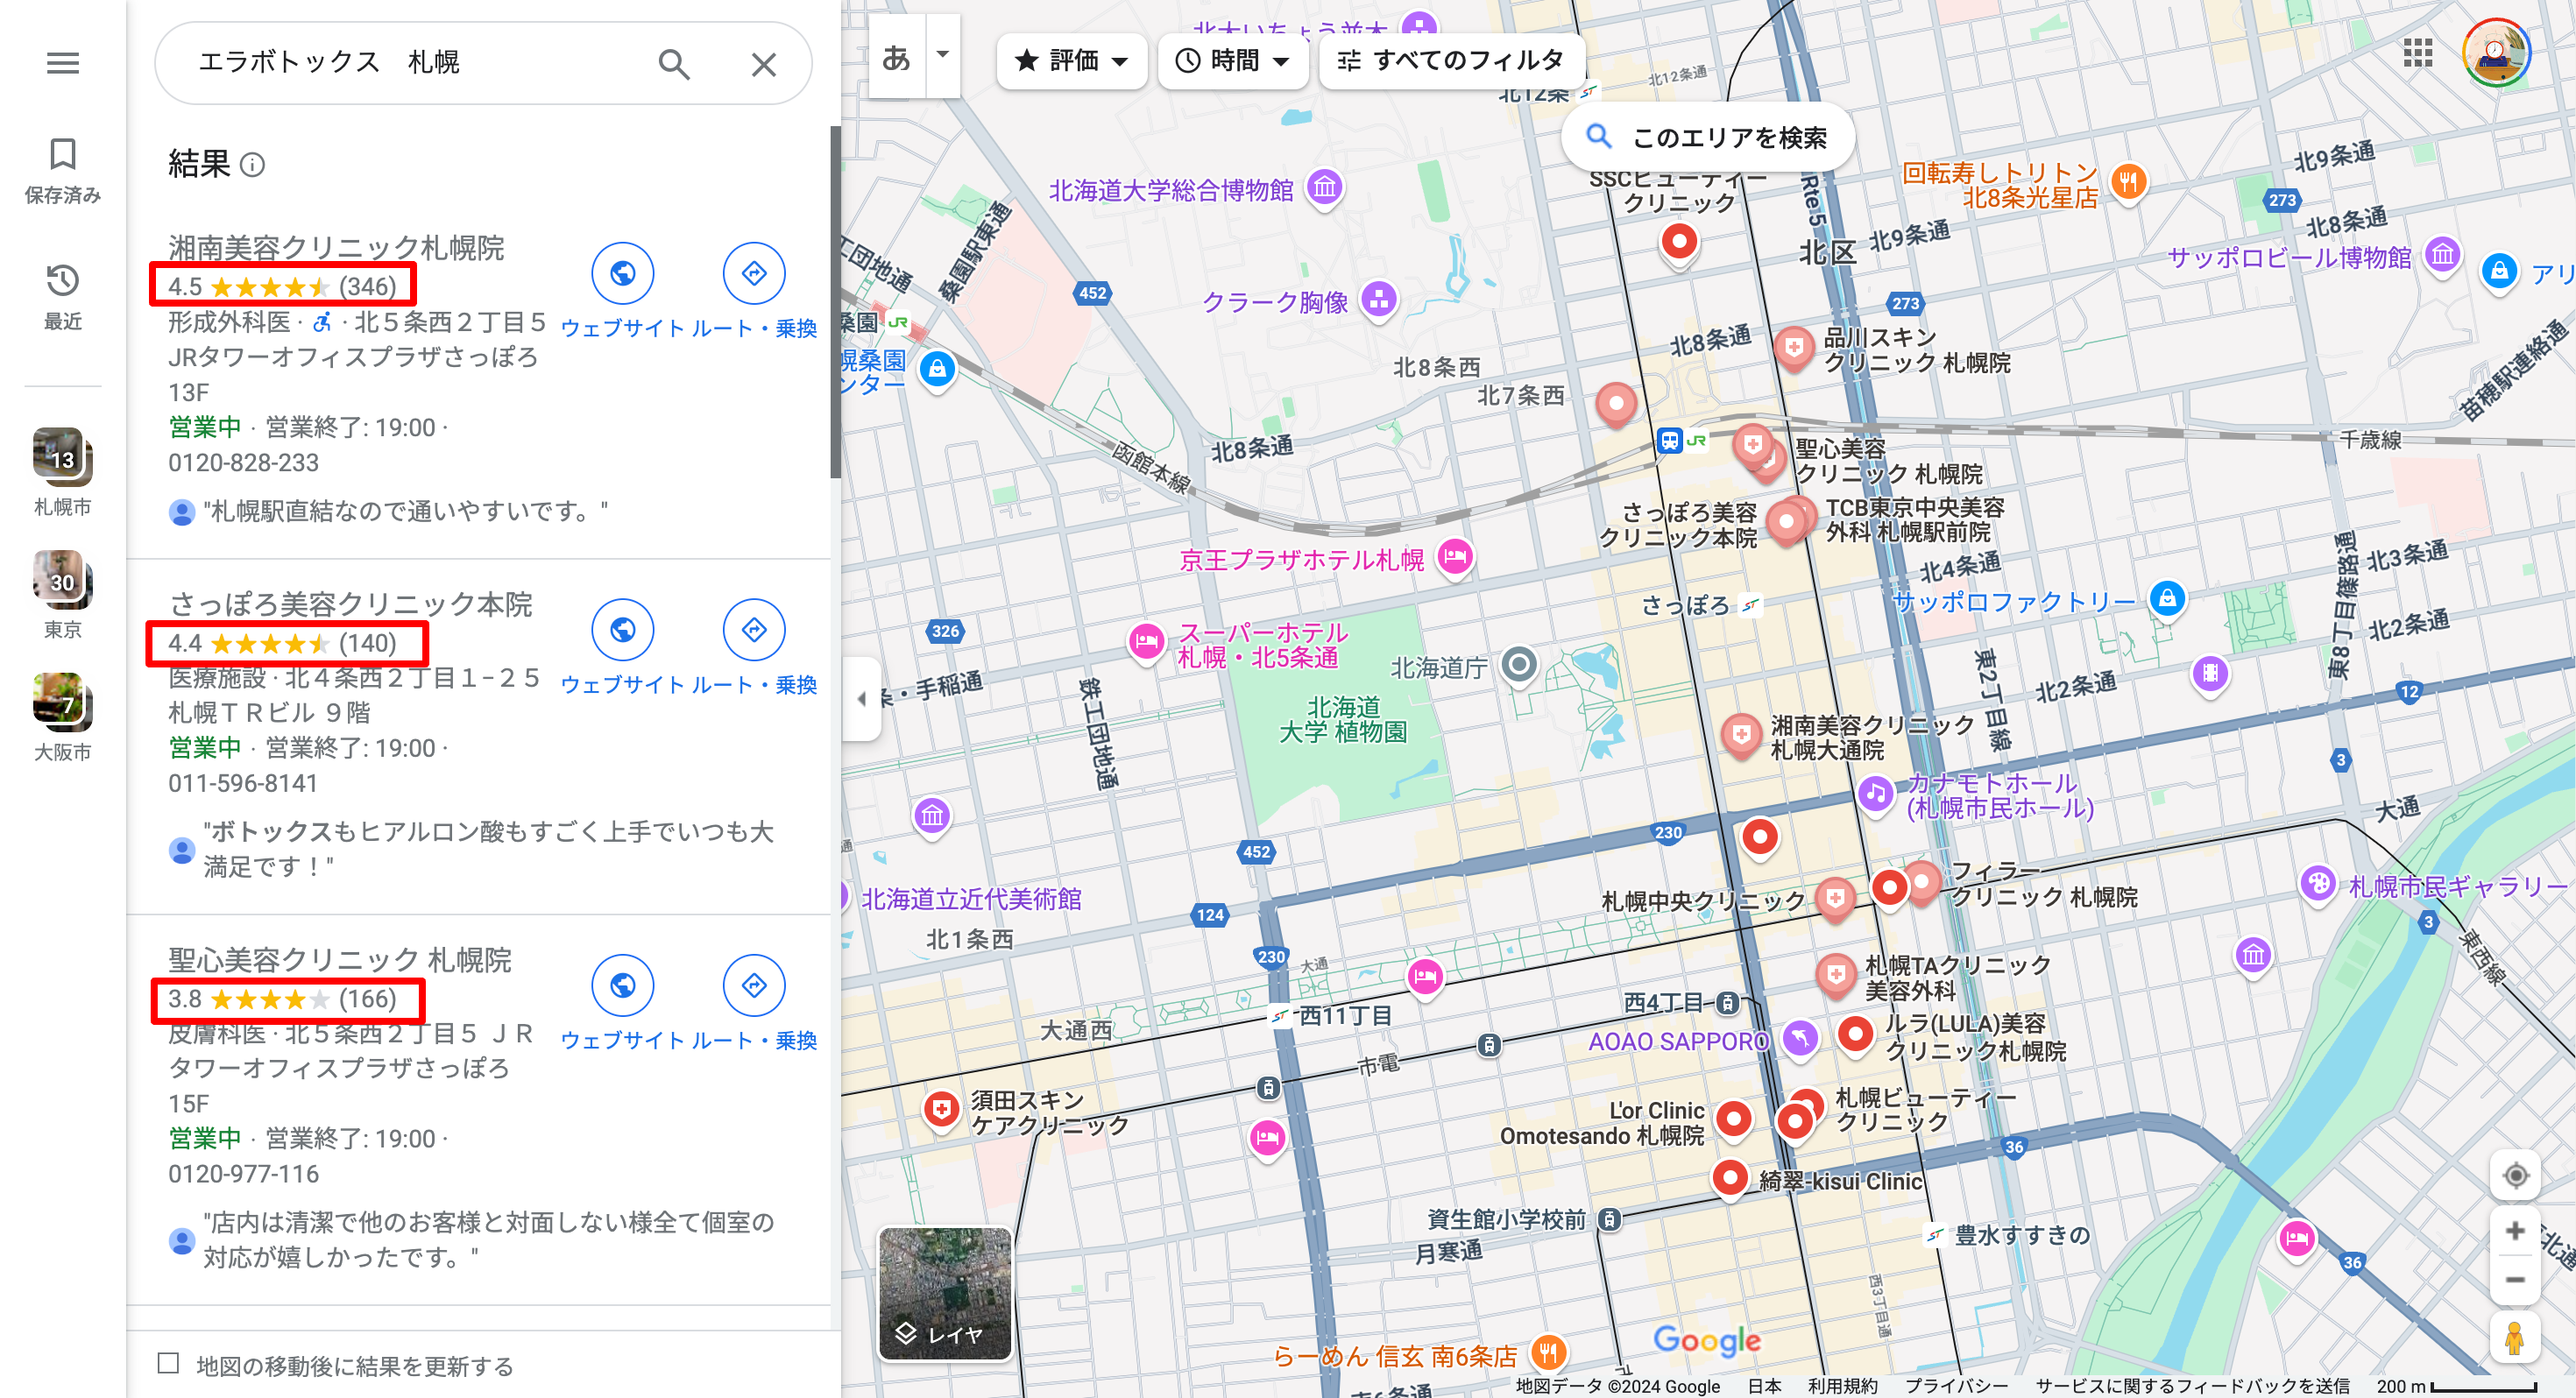This screenshot has height=1398, width=2576.
Task: Open the Google apps grid
Action: pyautogui.click(x=2417, y=53)
